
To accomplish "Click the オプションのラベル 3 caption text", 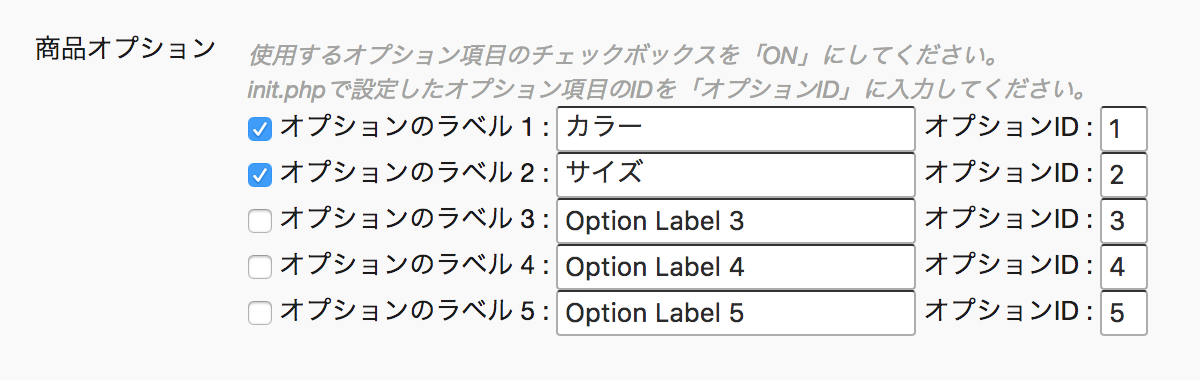I will [x=414, y=221].
